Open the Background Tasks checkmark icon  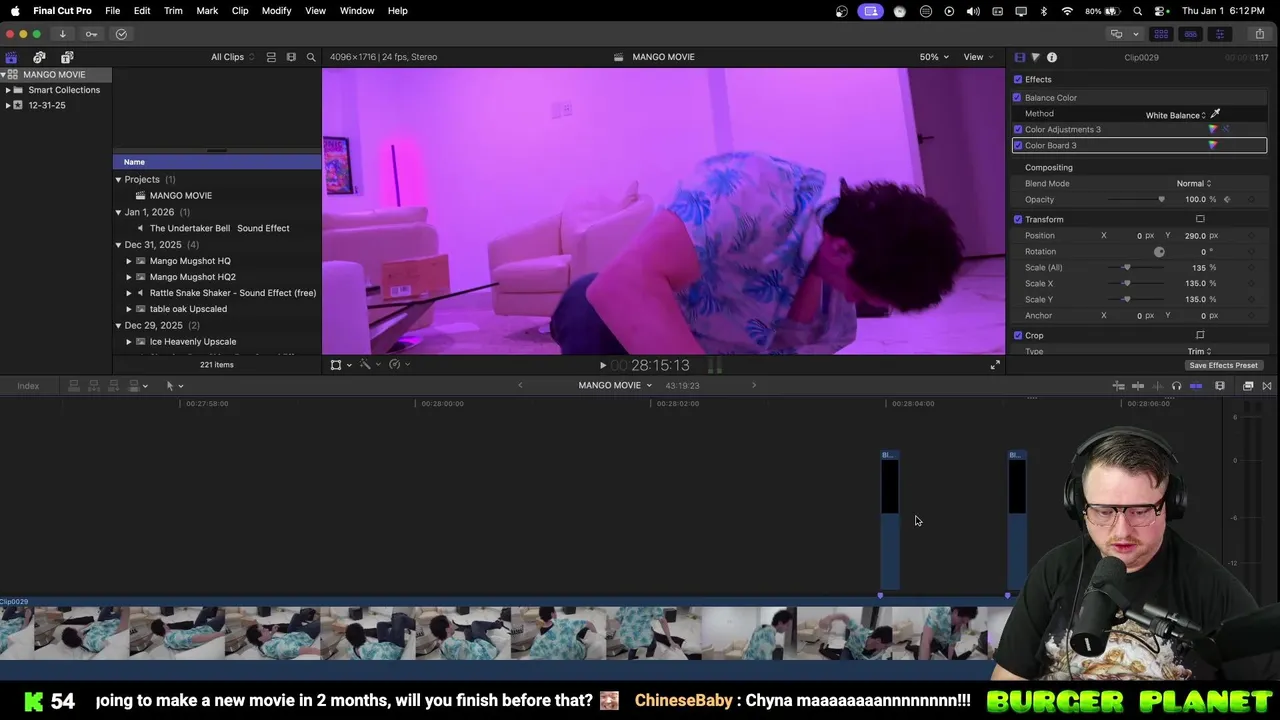[x=121, y=34]
